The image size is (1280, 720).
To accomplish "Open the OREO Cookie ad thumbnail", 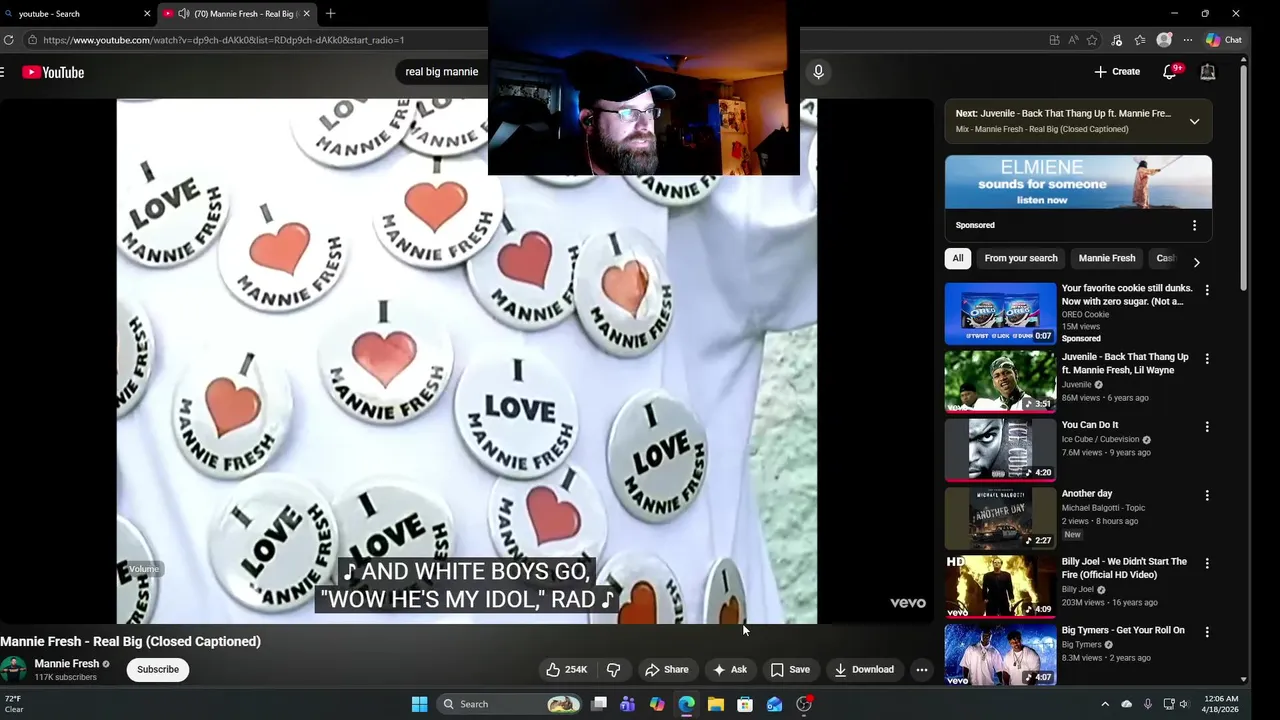I will tap(1000, 313).
